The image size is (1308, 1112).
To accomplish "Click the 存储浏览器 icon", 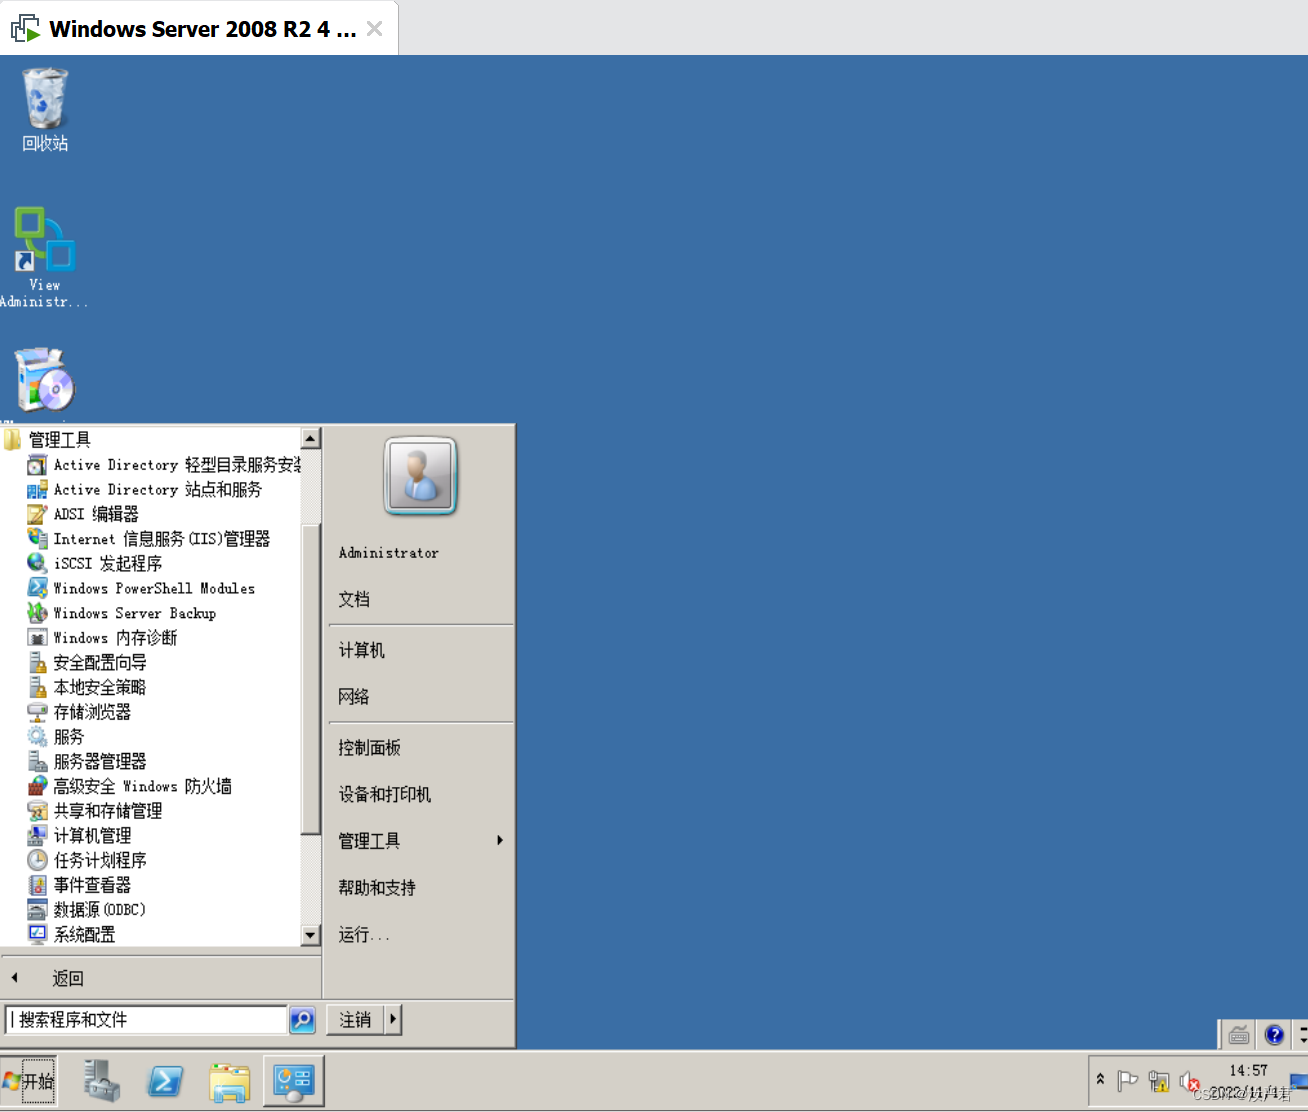I will click(37, 712).
